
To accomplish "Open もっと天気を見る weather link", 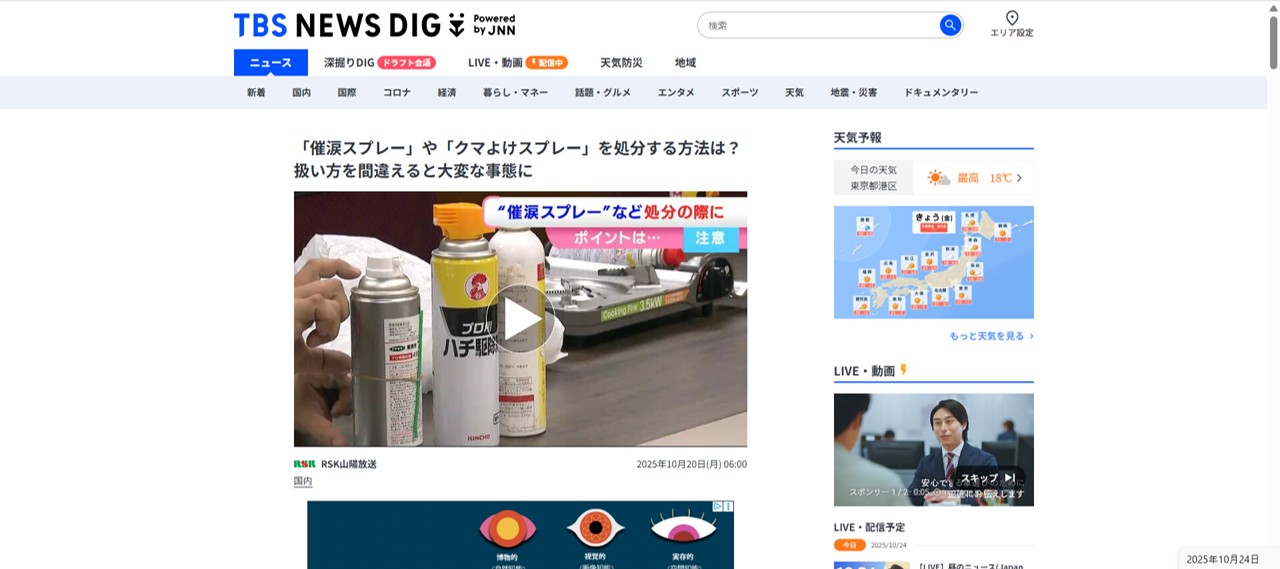I will 991,336.
